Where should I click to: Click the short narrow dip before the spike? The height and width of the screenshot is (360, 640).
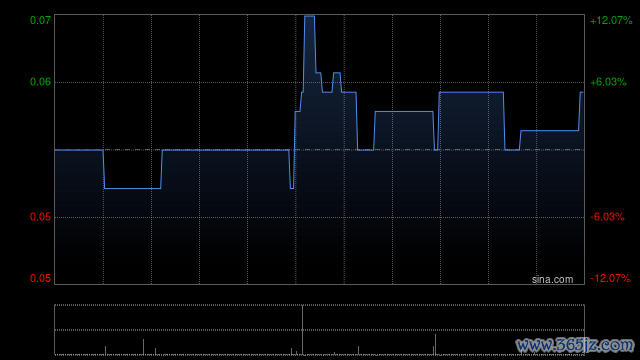tap(291, 169)
